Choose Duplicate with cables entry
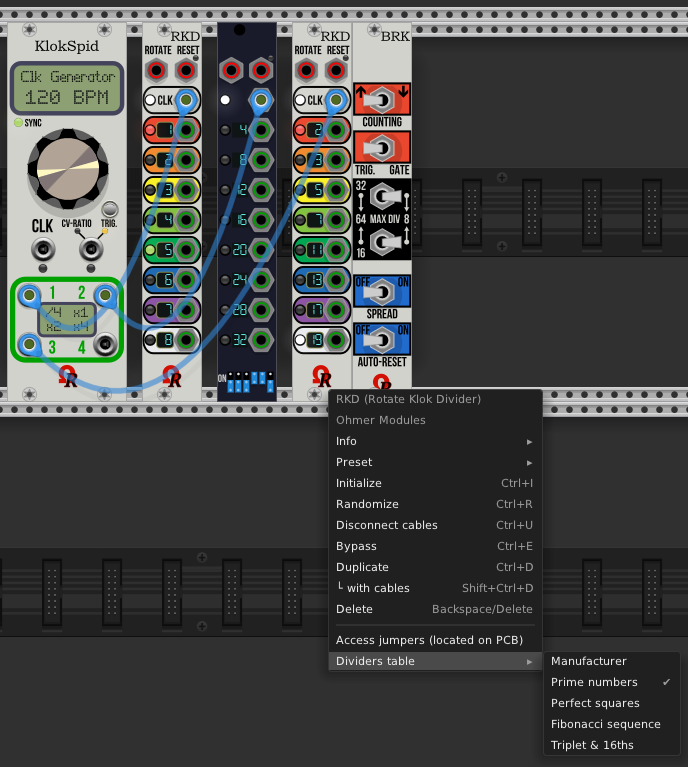 click(x=435, y=588)
